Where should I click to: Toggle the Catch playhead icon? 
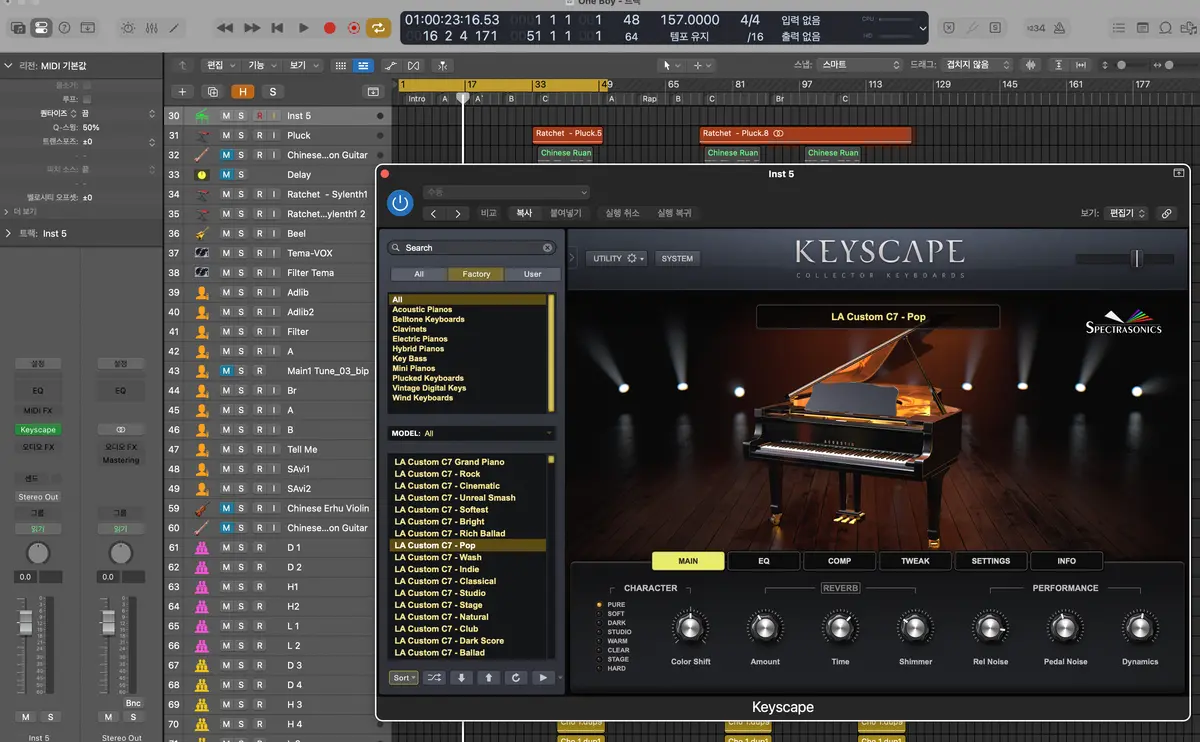(441, 65)
